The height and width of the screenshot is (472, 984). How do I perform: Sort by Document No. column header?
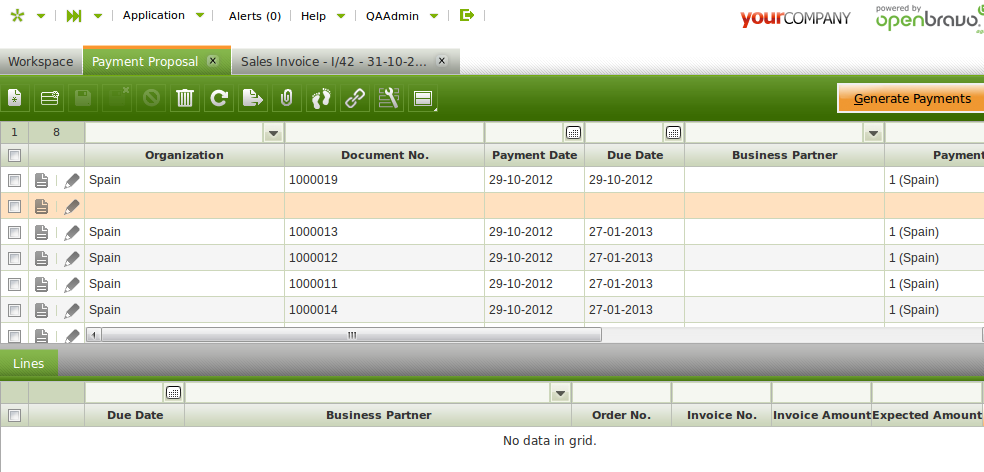pos(385,155)
